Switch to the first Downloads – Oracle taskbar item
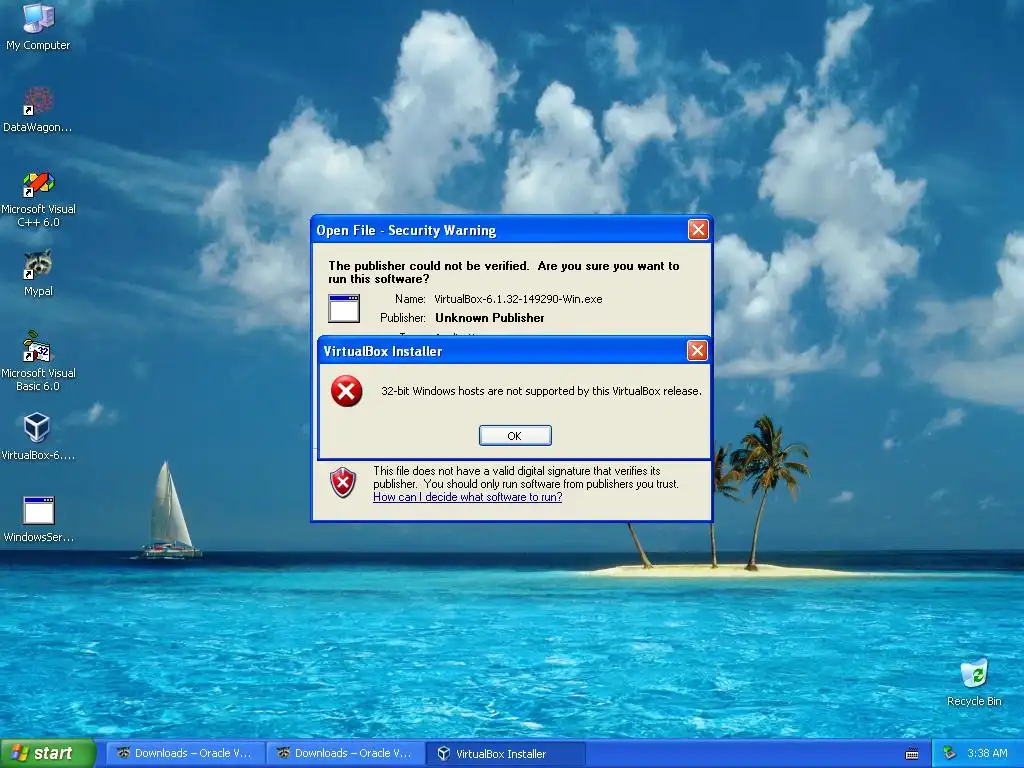Screen dimensions: 1024x768 [185, 753]
